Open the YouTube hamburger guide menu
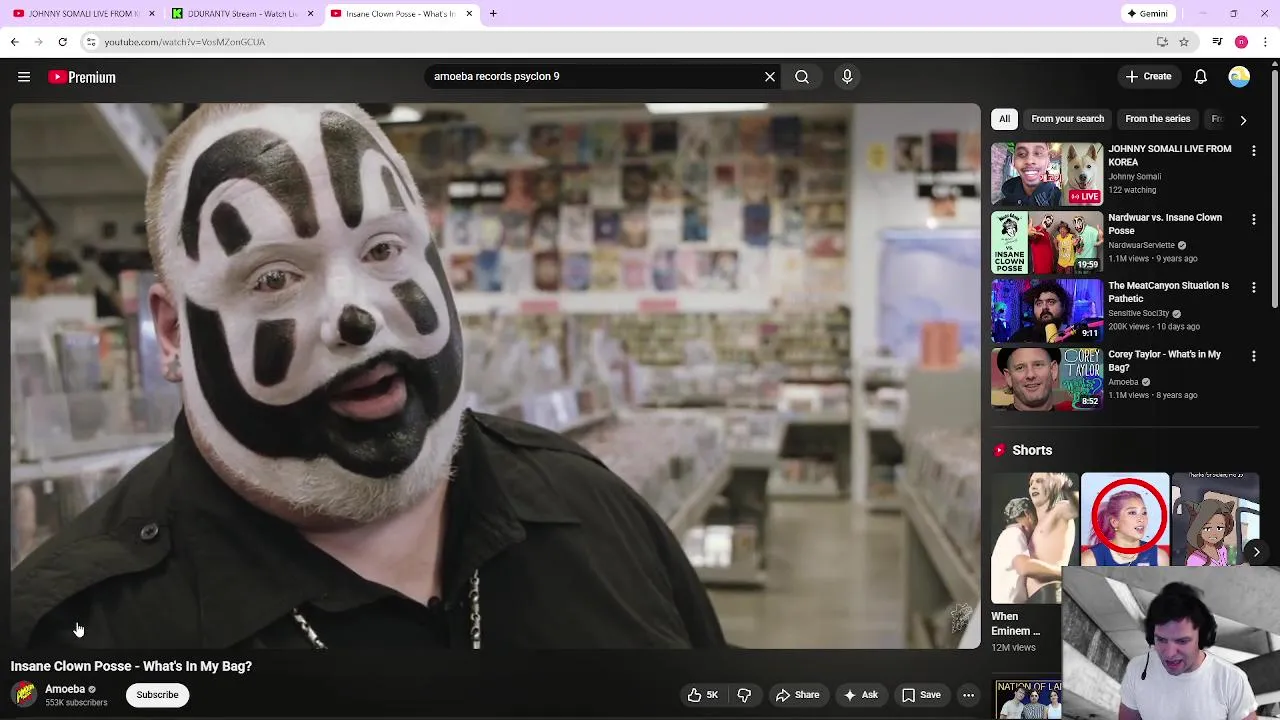The width and height of the screenshot is (1280, 720). click(24, 77)
